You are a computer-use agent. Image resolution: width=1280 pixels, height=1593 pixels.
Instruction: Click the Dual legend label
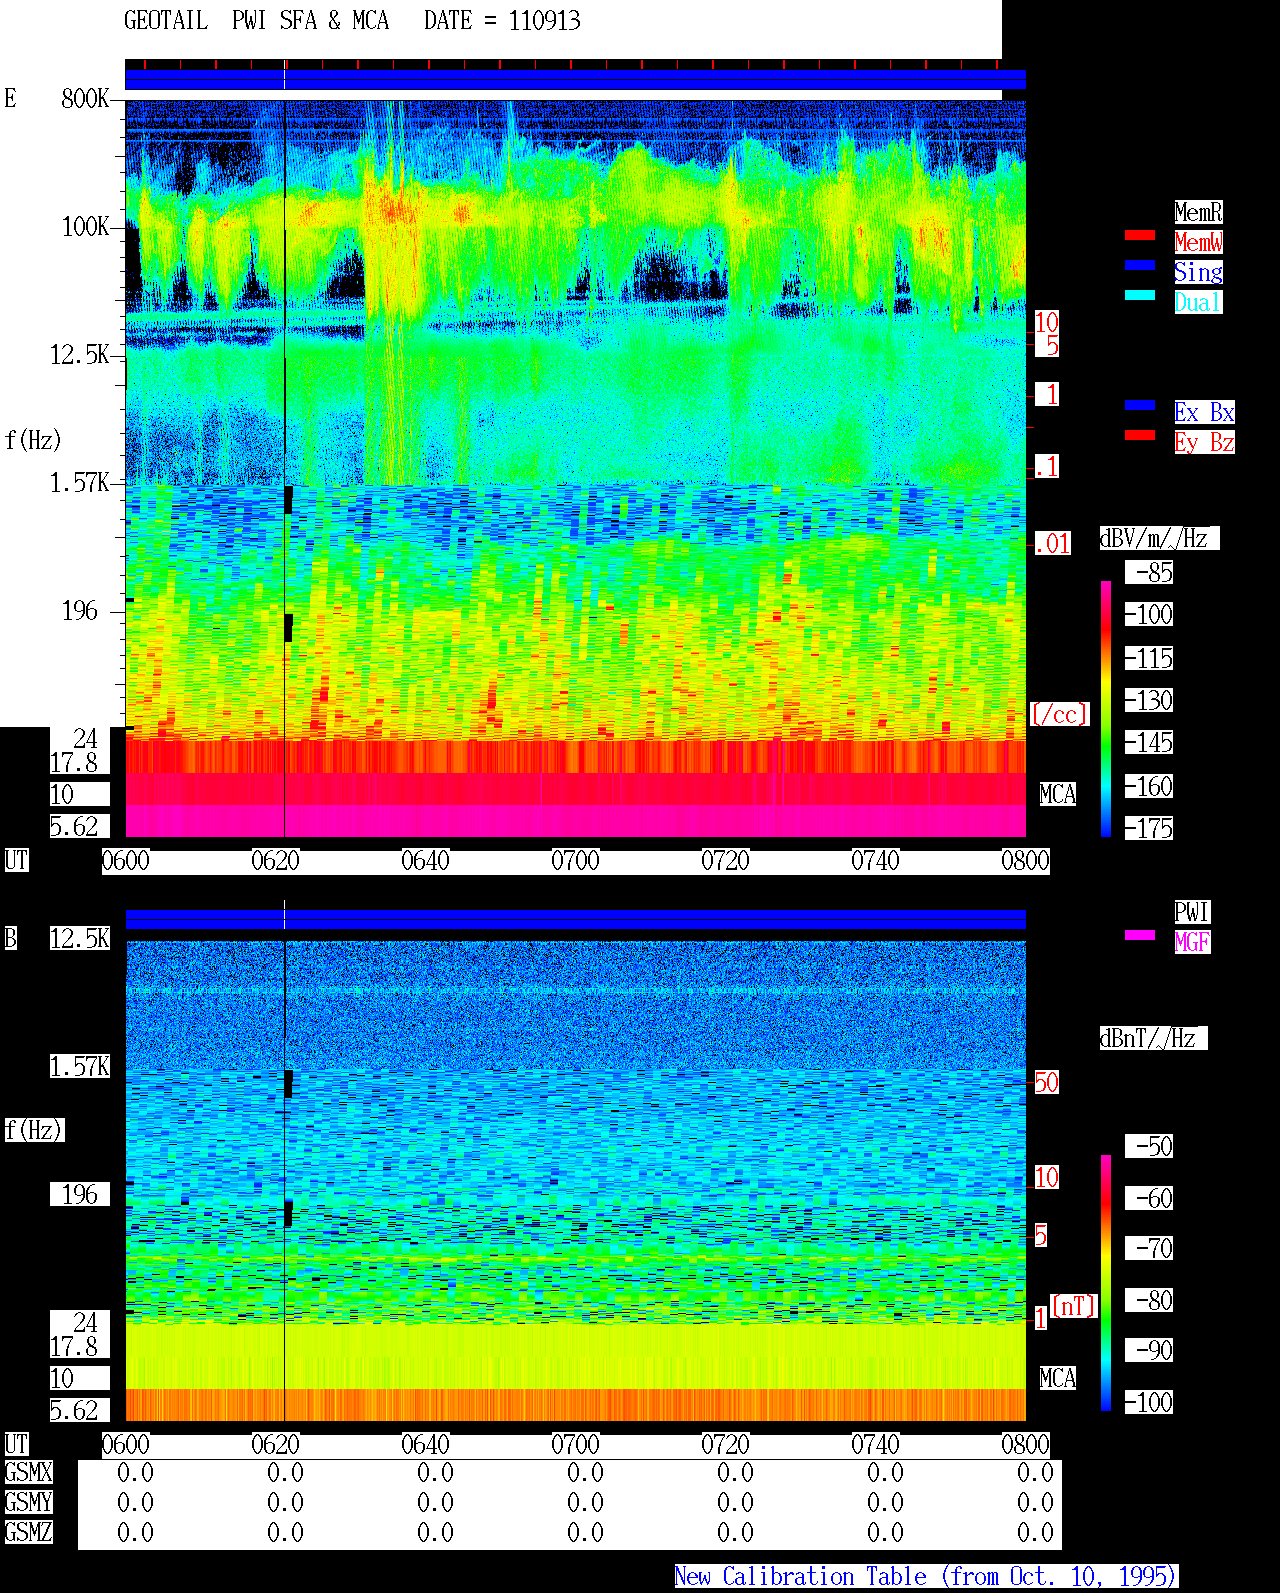1198,302
